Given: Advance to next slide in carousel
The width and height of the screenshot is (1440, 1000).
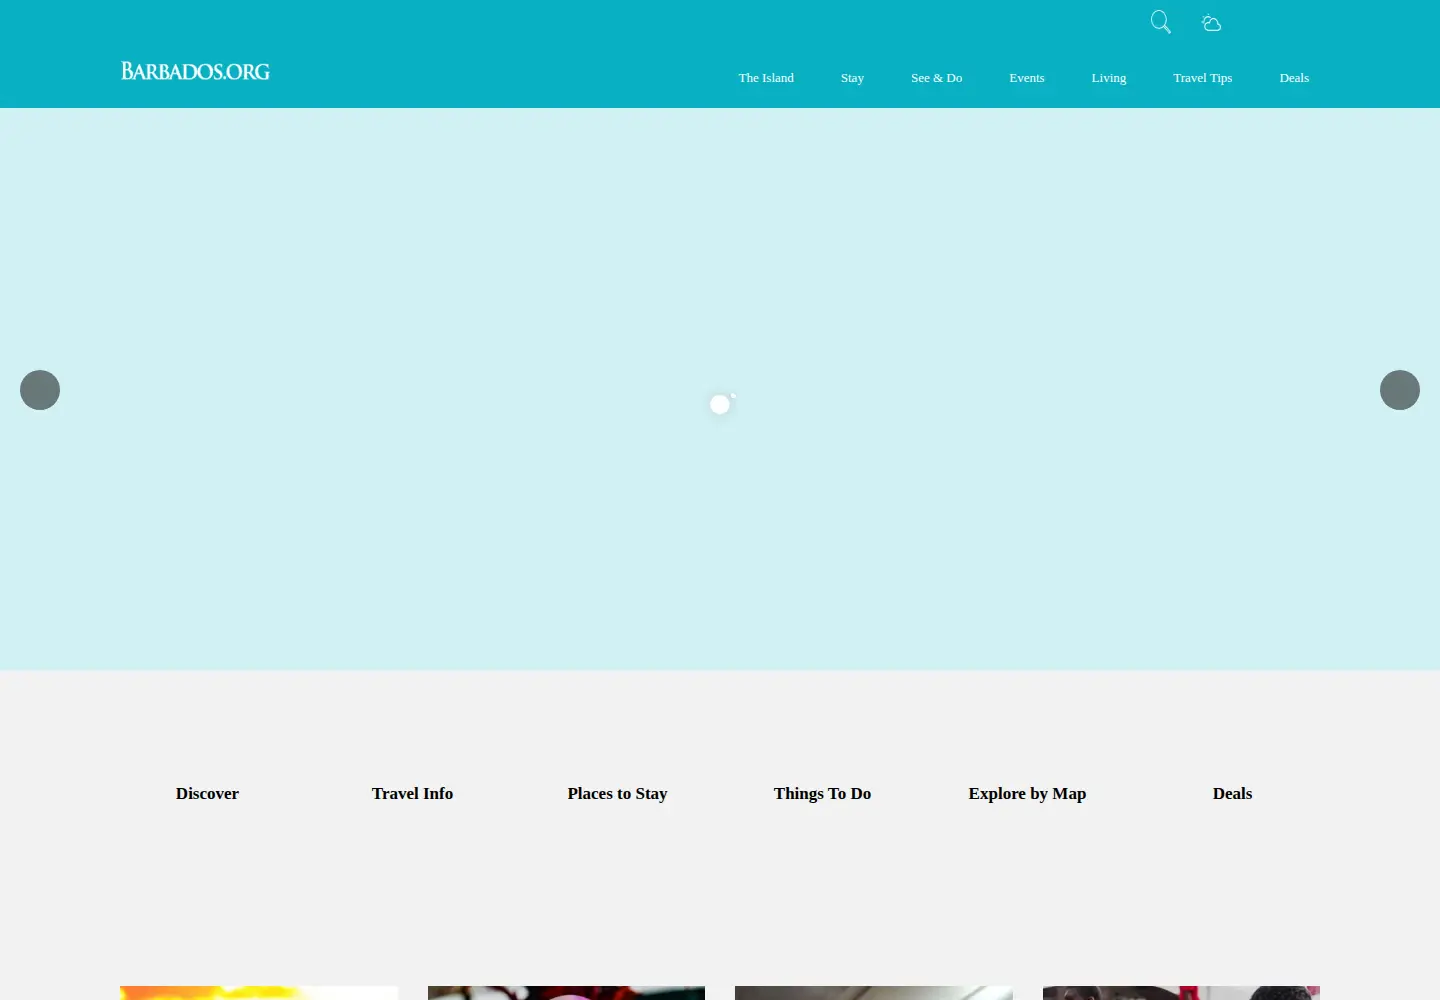Looking at the screenshot, I should (1400, 390).
